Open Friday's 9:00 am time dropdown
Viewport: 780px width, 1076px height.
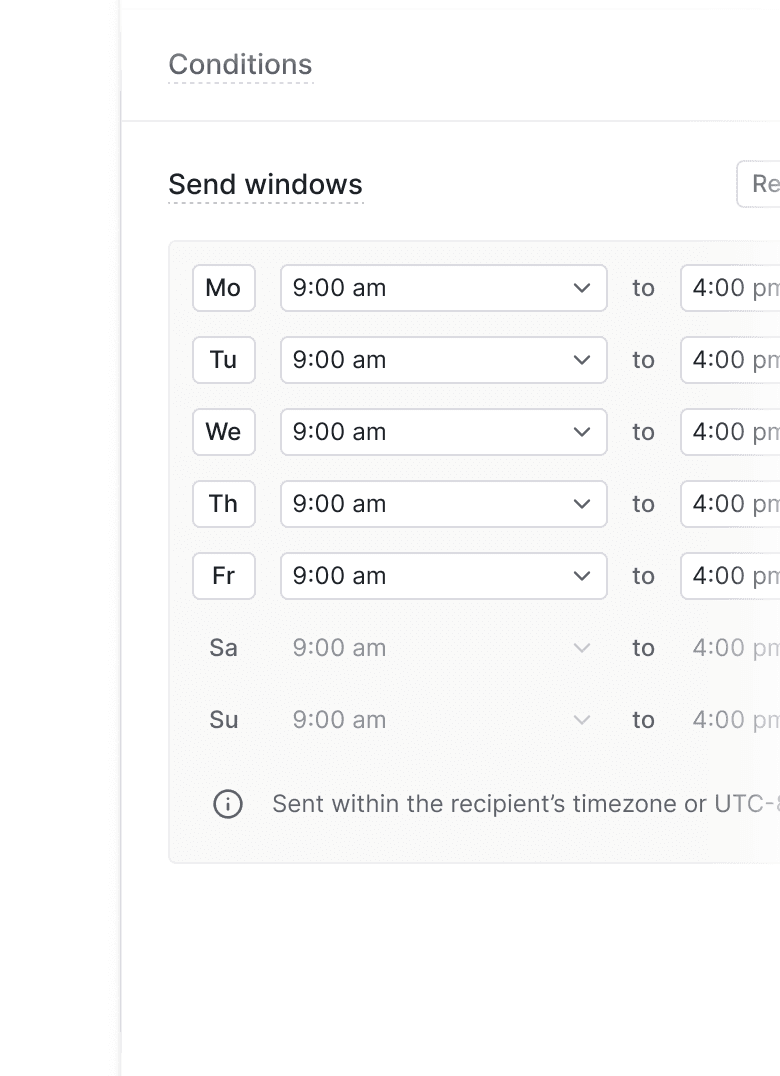[x=443, y=576]
